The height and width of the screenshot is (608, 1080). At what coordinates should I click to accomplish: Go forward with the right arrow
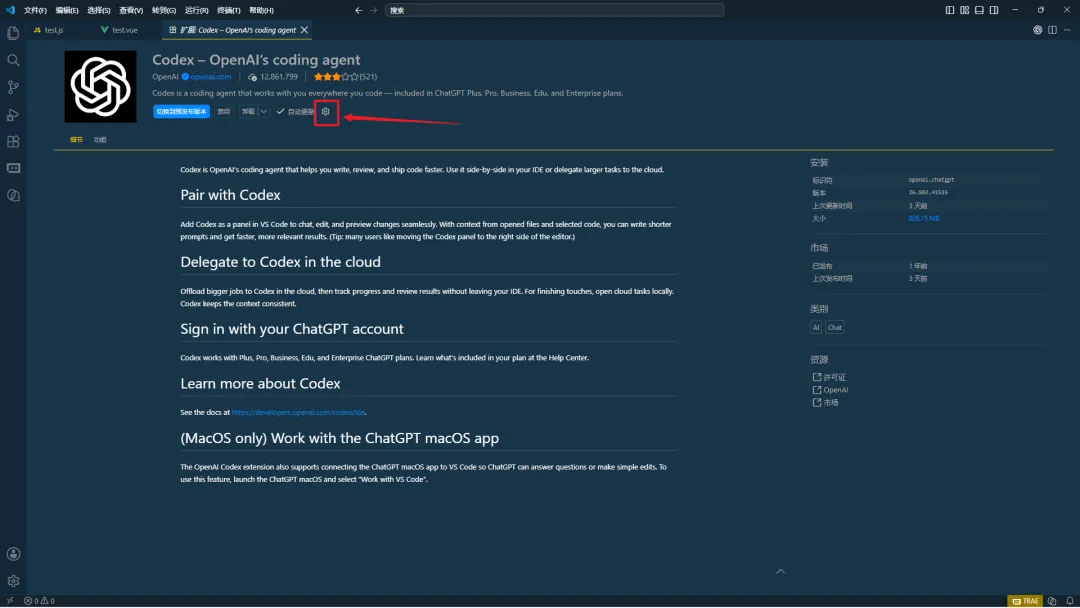(374, 10)
